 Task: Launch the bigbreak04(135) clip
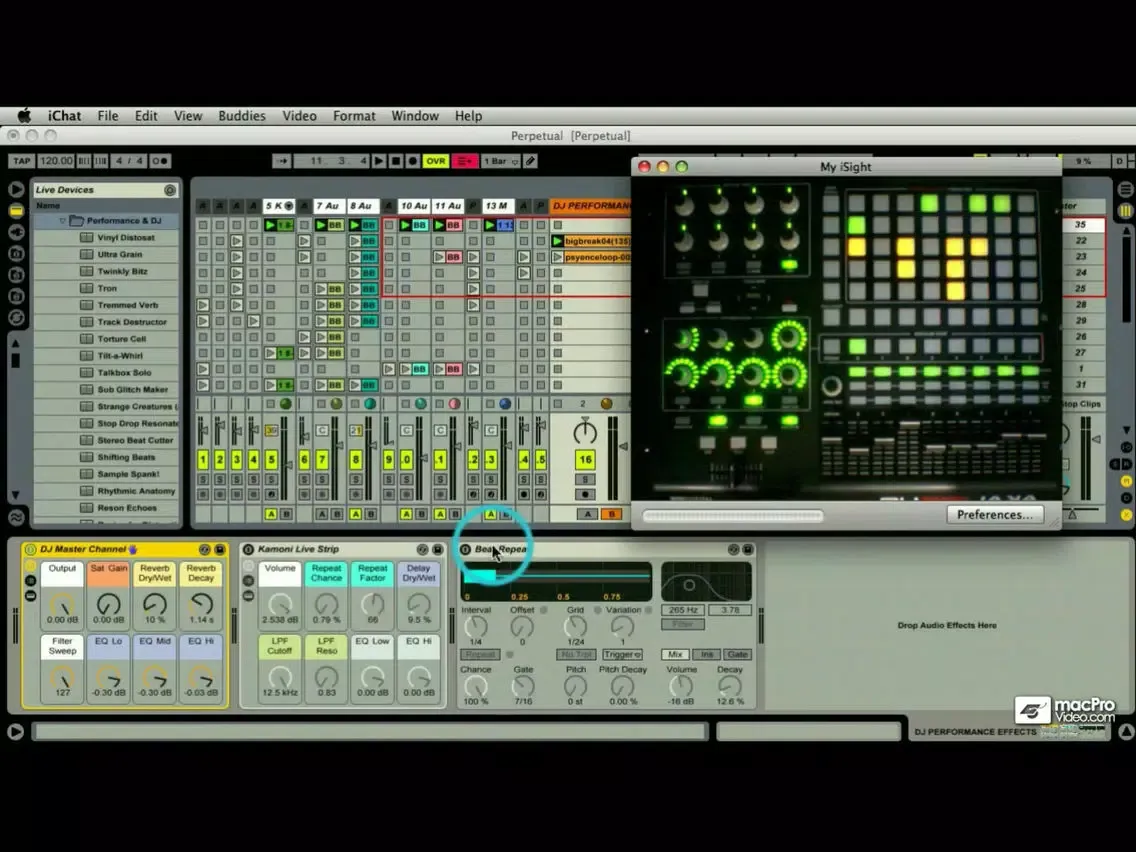pyautogui.click(x=558, y=241)
